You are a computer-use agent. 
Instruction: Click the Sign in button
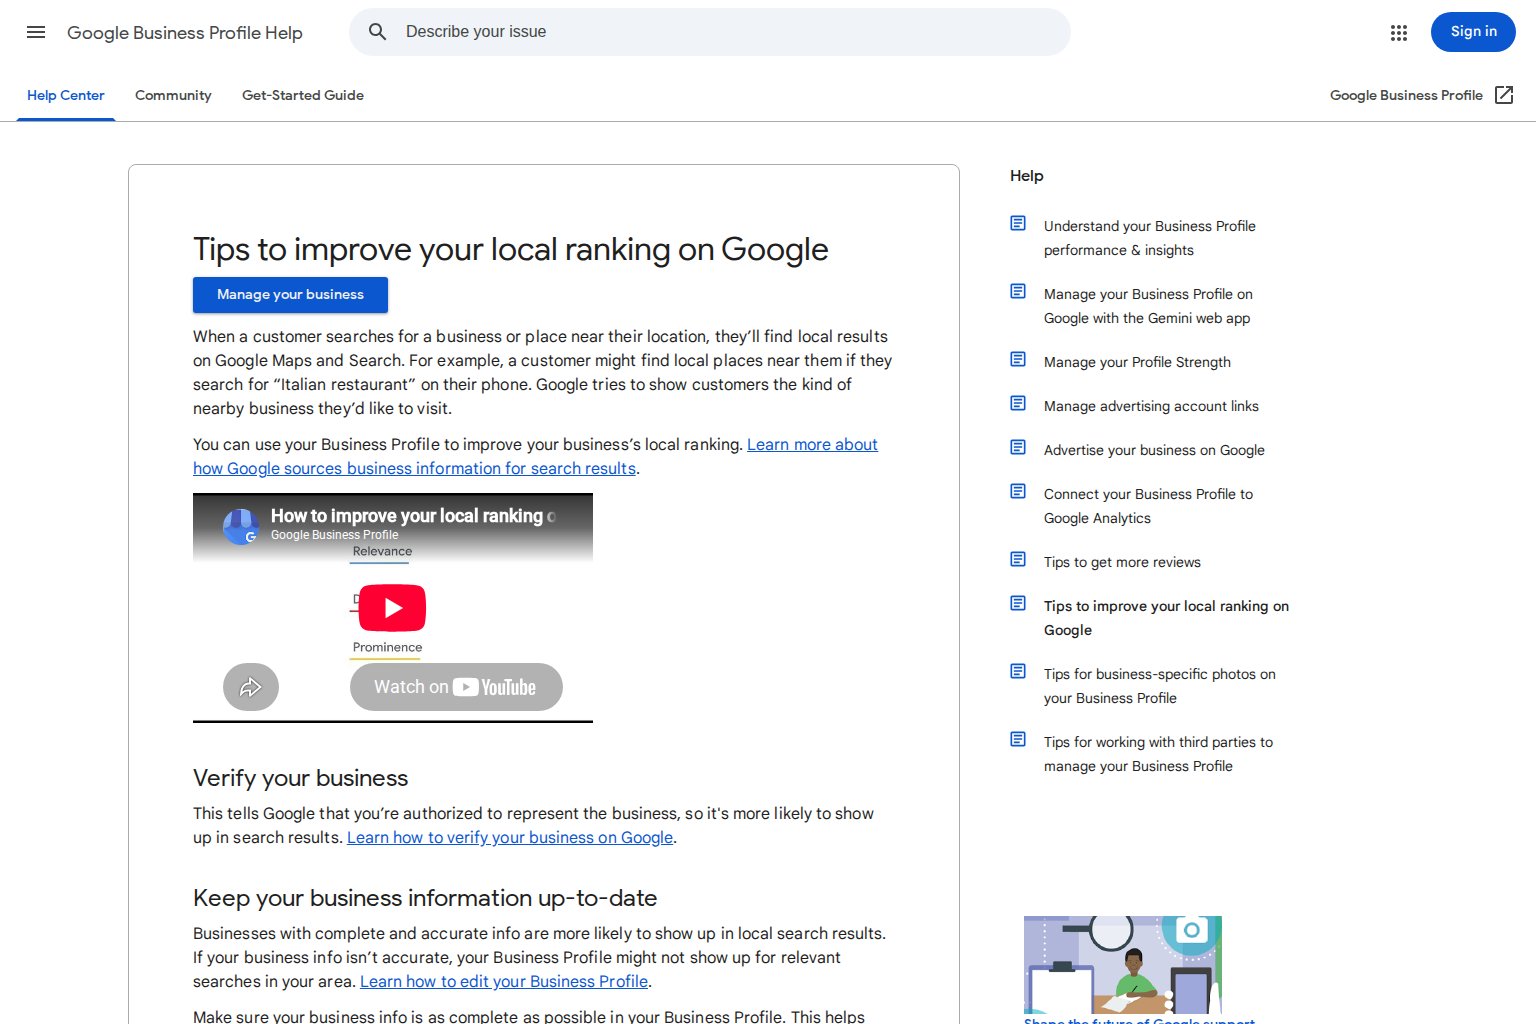(x=1473, y=32)
